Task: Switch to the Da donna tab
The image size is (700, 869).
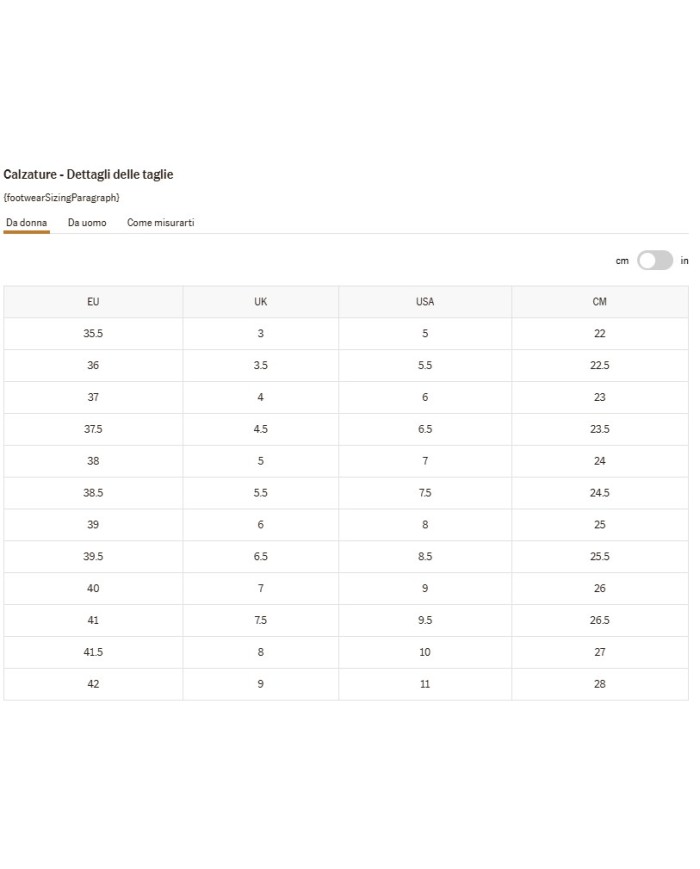Action: click(27, 222)
